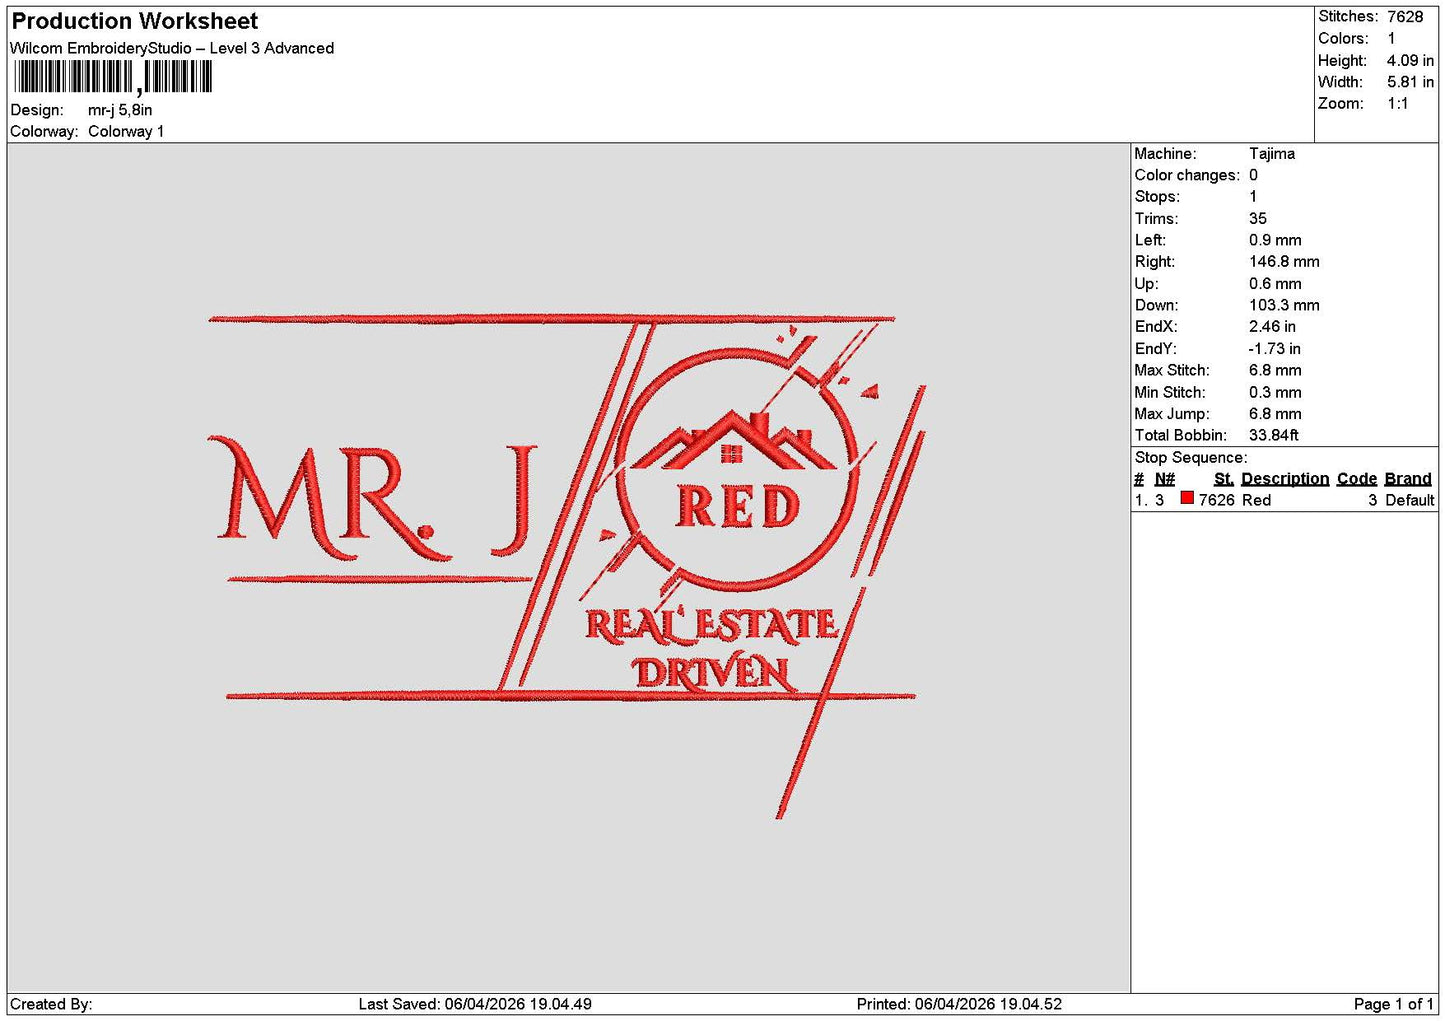1445x1021 pixels.
Task: Click the Max Stitch value 6.8 mm
Action: click(x=1275, y=370)
